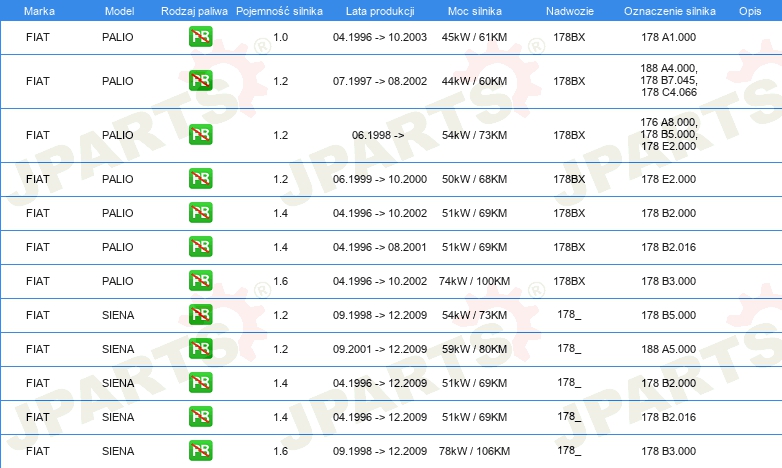This screenshot has width=782, height=468.
Task: Select the power cell 78kW / 106KM
Action: click(474, 451)
